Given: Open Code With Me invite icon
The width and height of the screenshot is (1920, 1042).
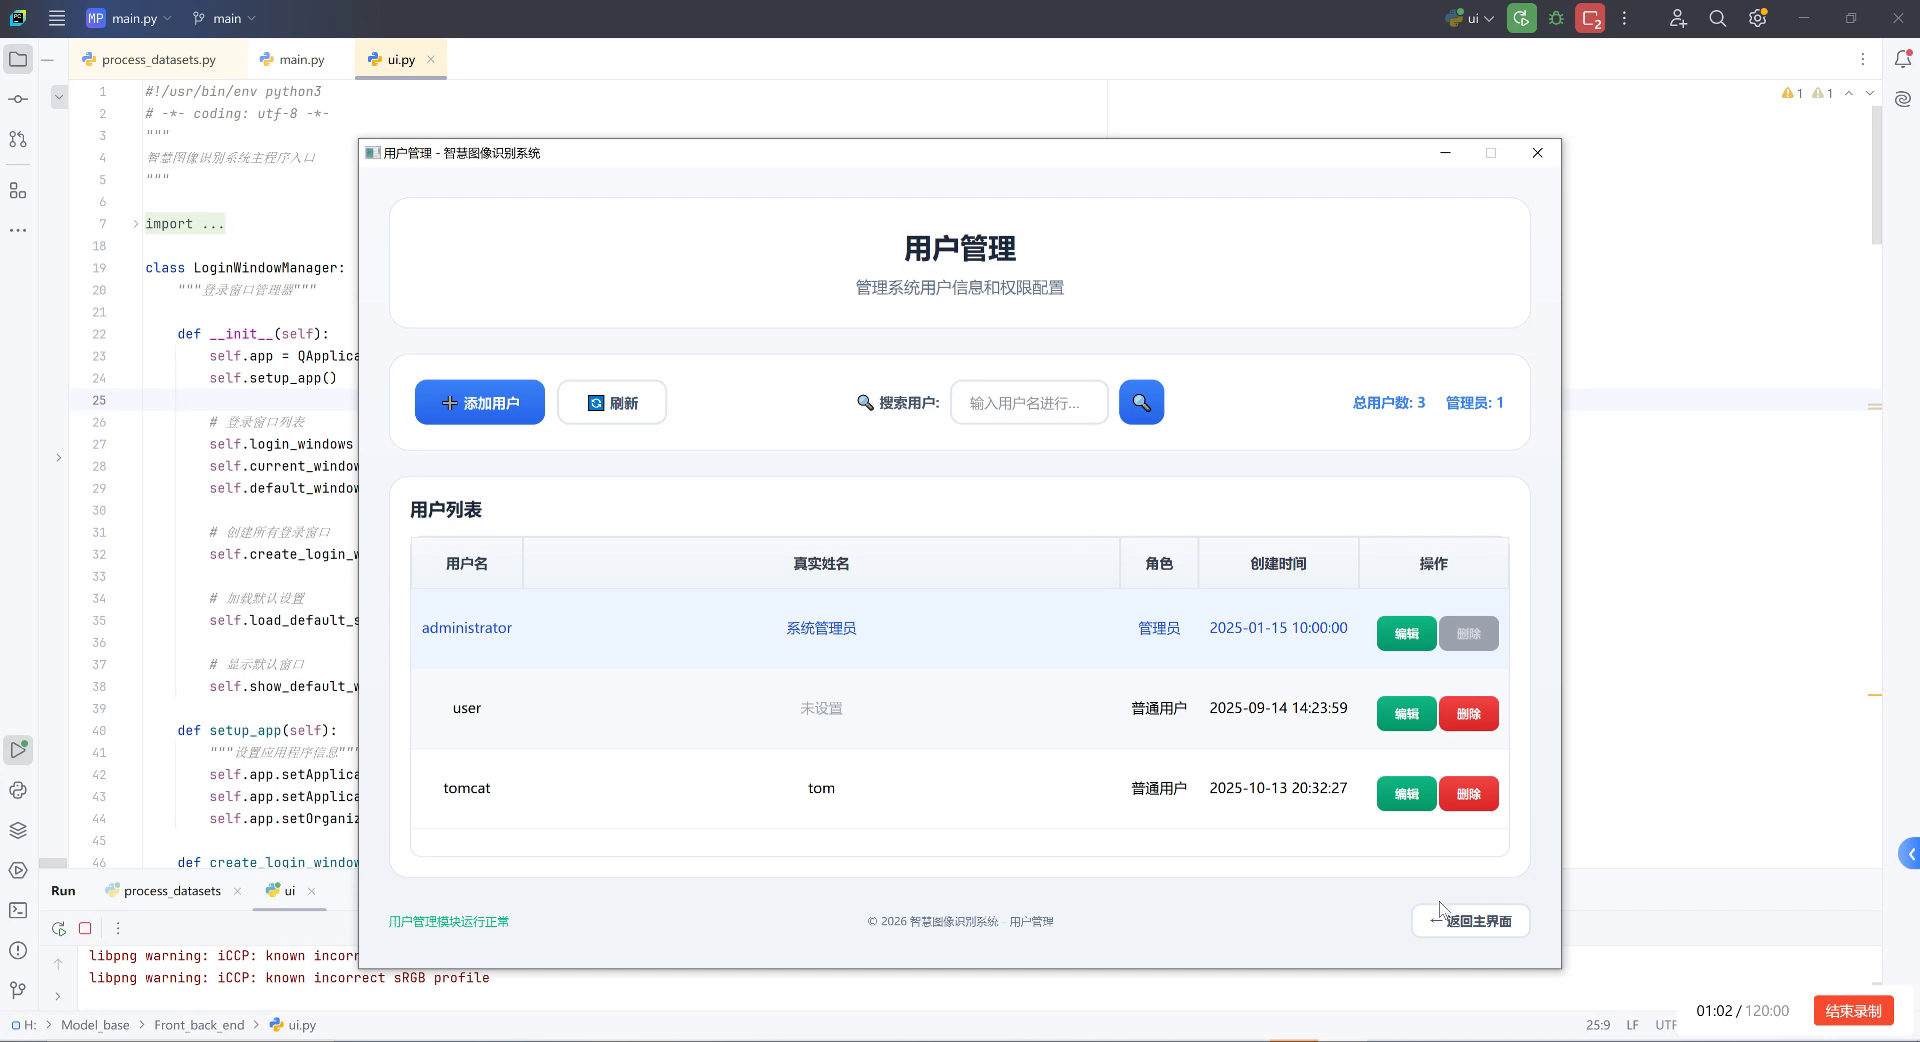Looking at the screenshot, I should [x=1678, y=18].
